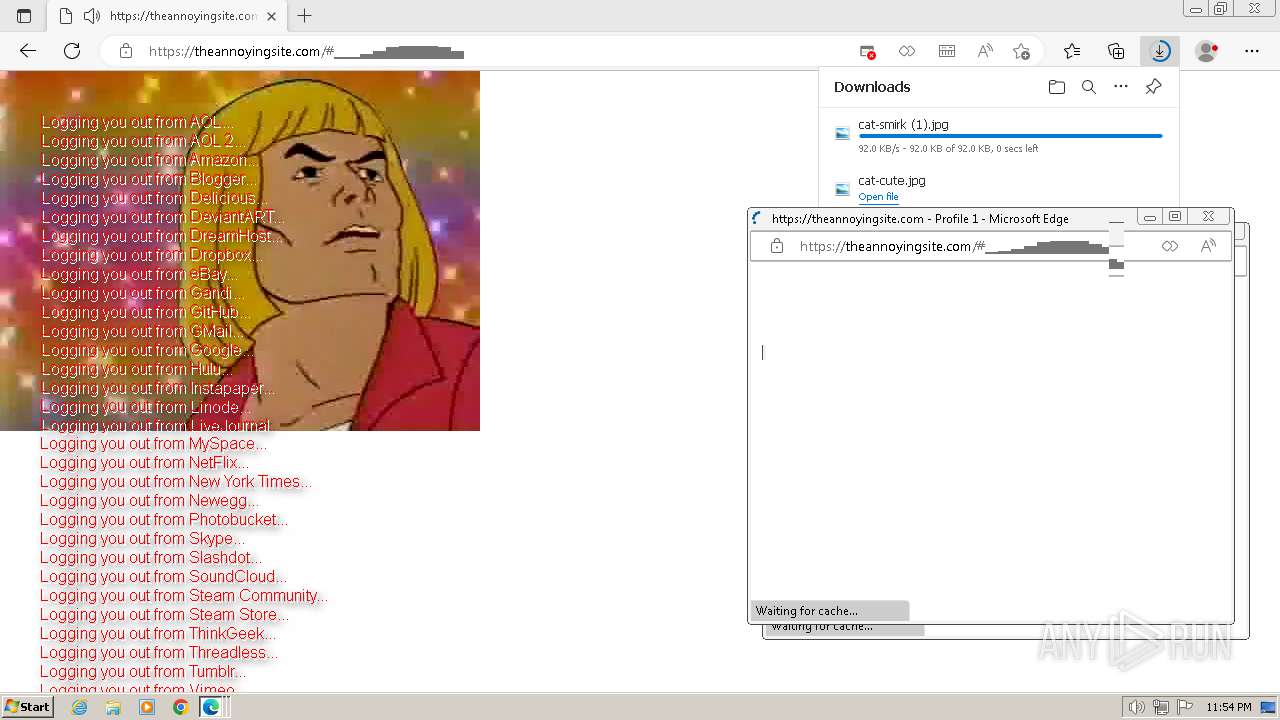Click 'Logging you out from New York Times...'
The image size is (1280, 720).
coord(176,482)
